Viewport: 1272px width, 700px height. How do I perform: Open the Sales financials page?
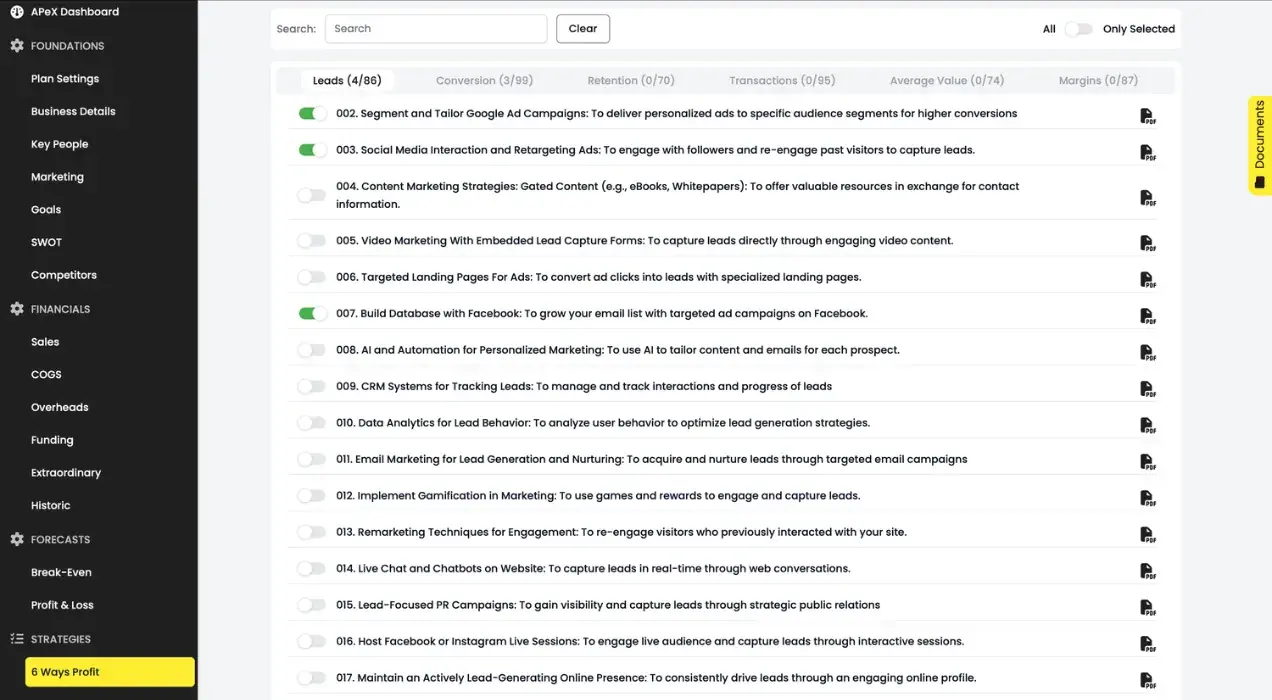pos(45,342)
